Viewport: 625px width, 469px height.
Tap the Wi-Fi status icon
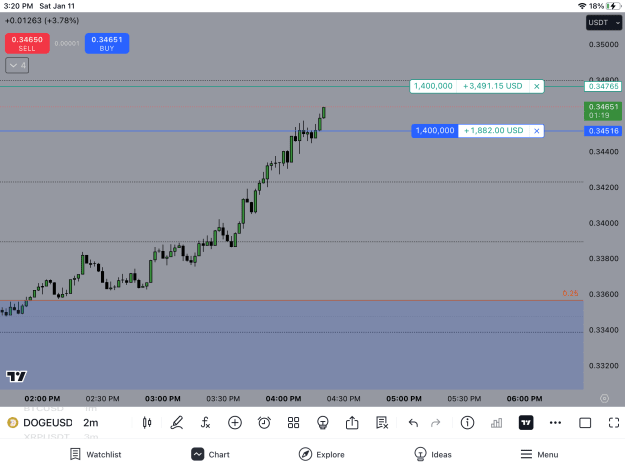point(582,6)
